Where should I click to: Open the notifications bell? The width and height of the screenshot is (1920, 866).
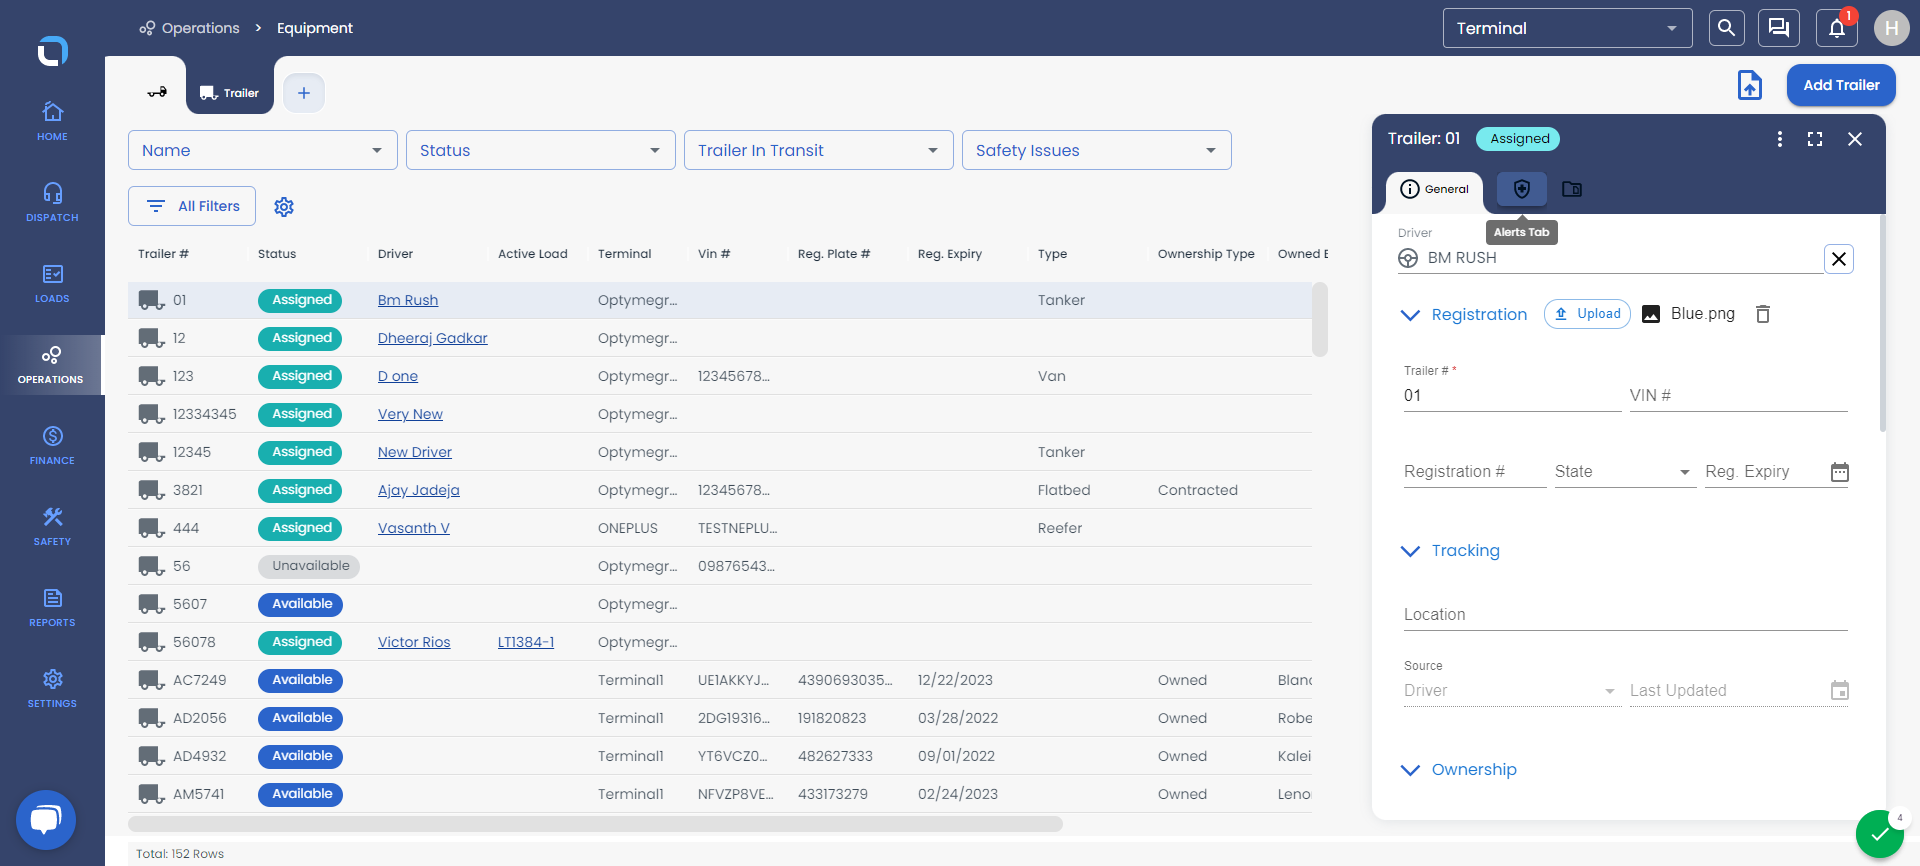point(1837,28)
